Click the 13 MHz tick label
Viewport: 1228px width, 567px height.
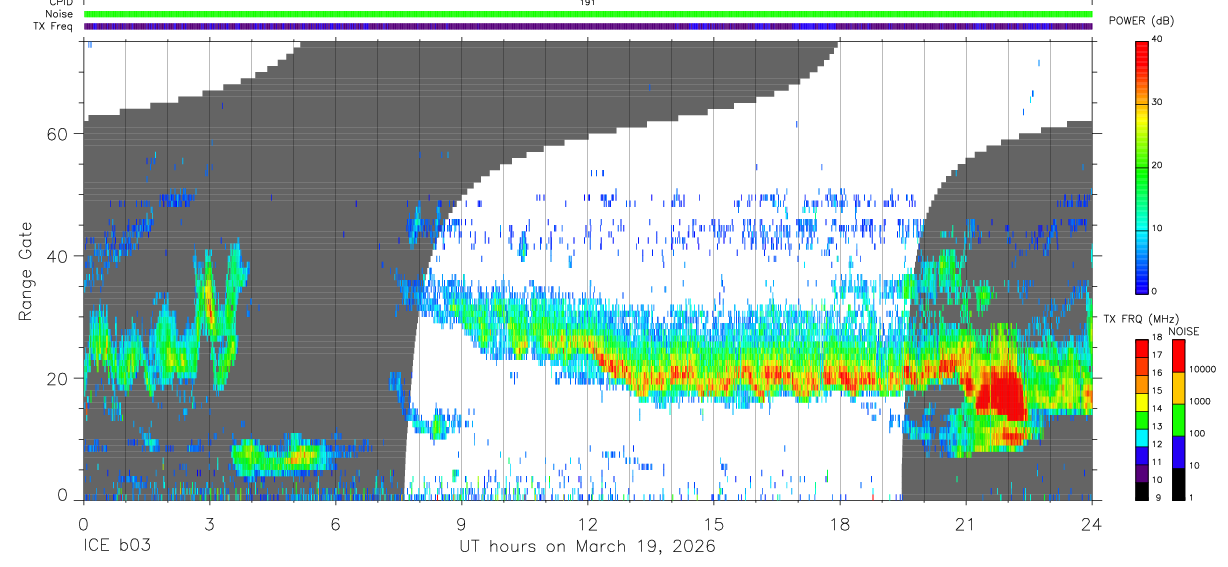click(x=1158, y=426)
